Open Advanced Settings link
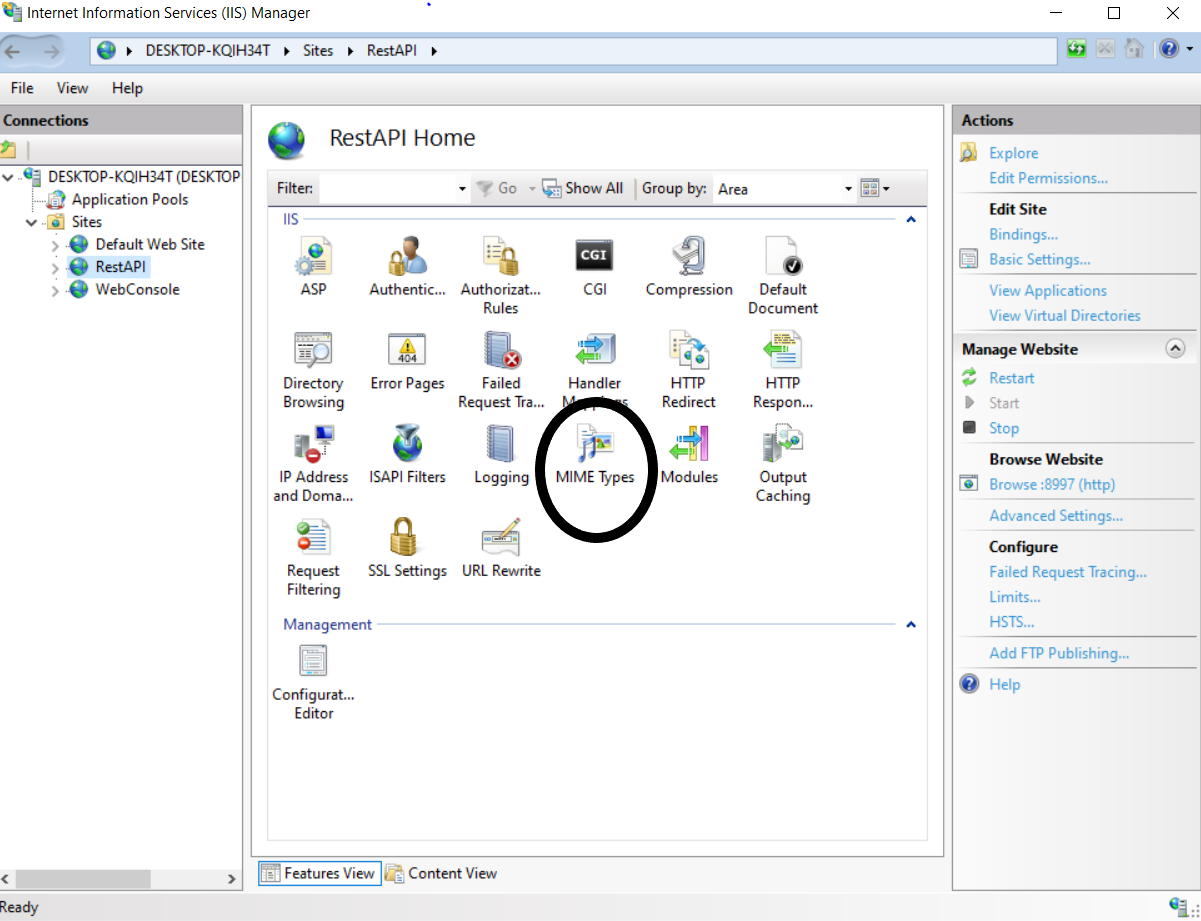 [1056, 516]
